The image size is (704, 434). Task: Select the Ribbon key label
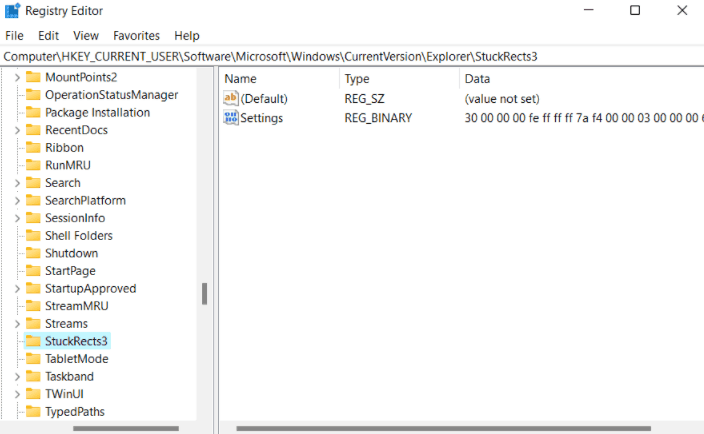pos(64,148)
